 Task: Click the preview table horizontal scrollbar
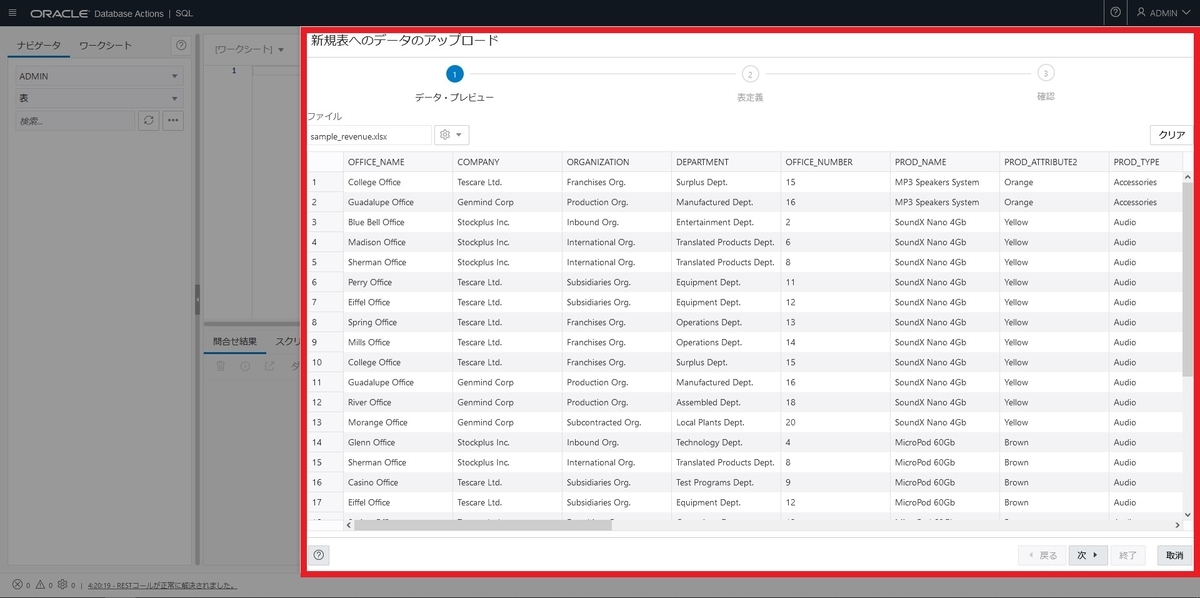tap(482, 525)
